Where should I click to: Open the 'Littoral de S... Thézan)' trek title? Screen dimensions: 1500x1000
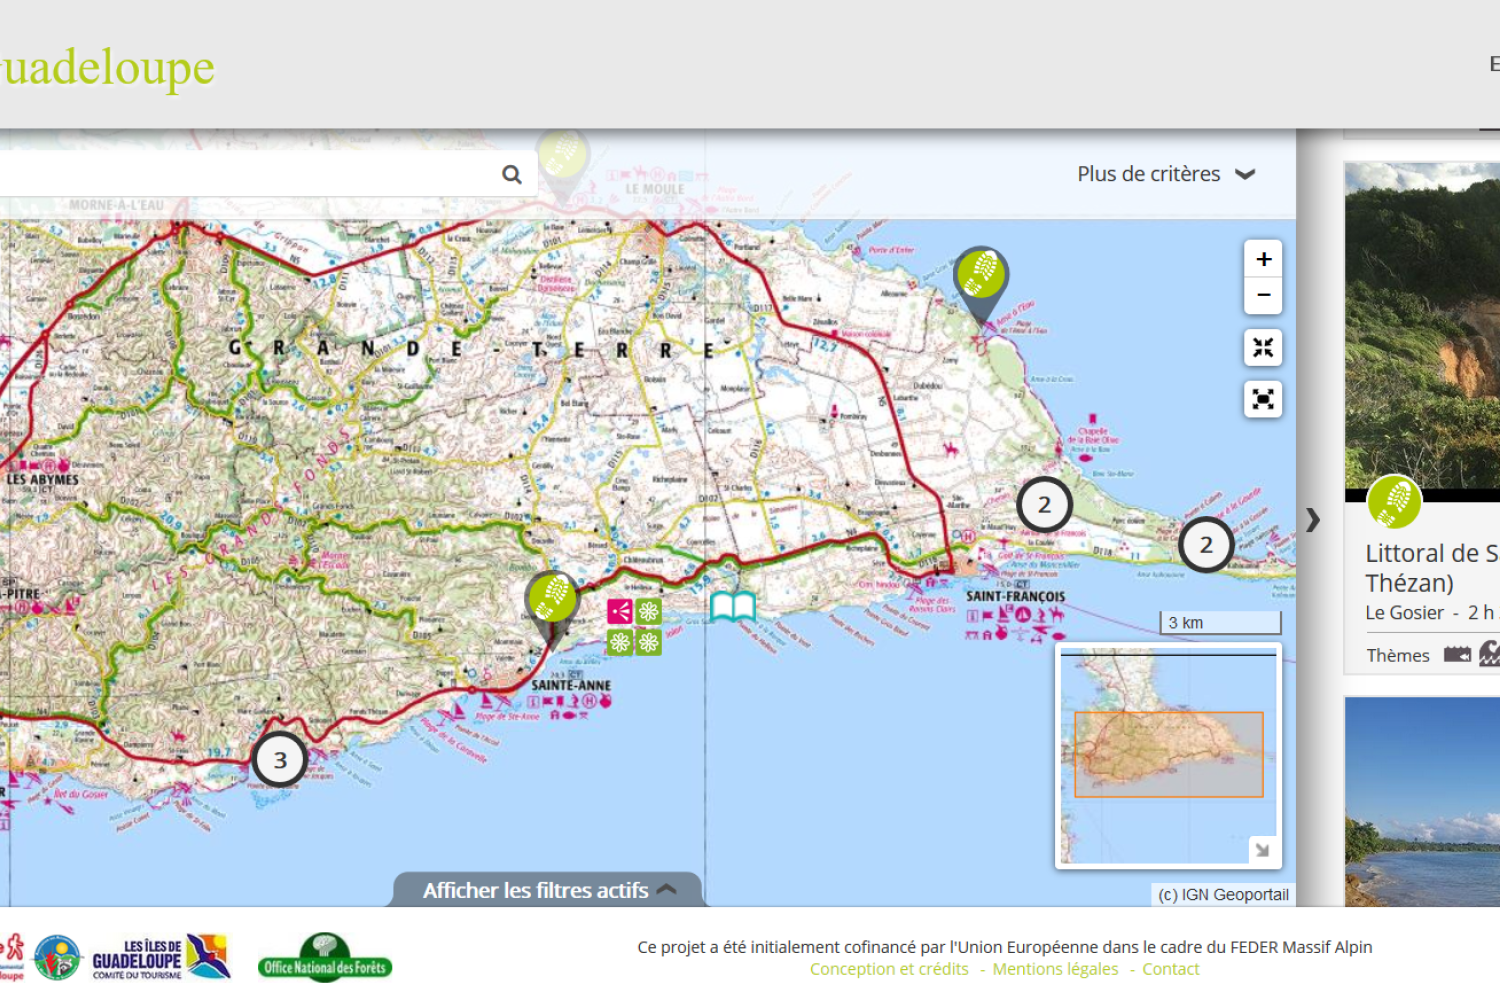click(x=1432, y=568)
